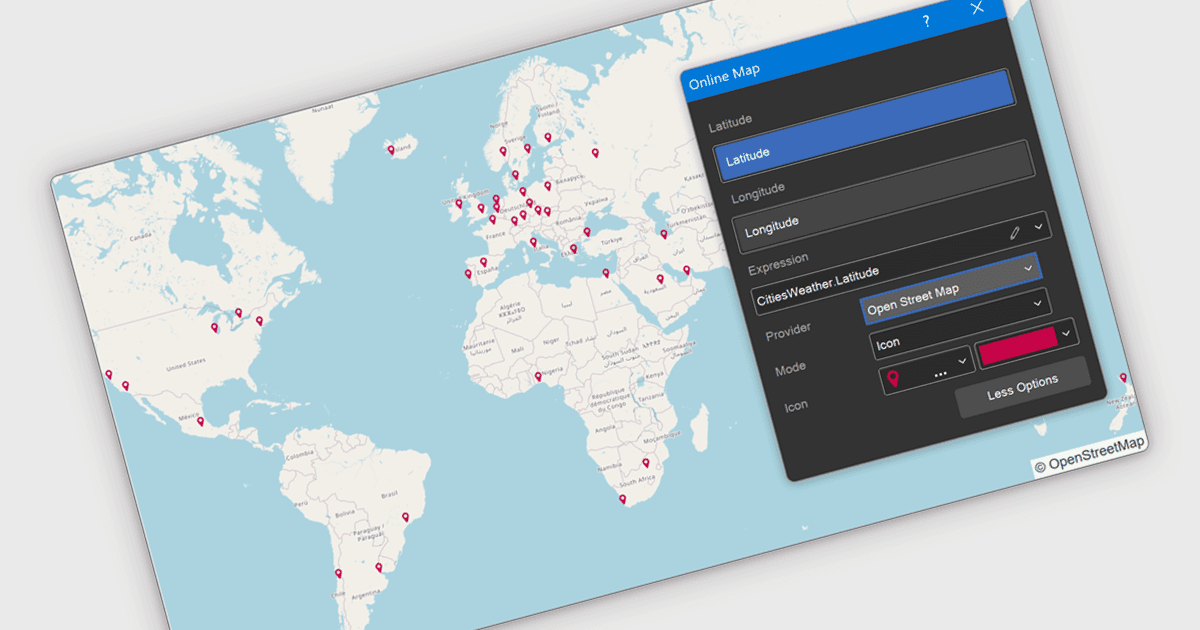Image resolution: width=1200 pixels, height=630 pixels.
Task: Open the OpenStreetMap attribution link
Action: (x=1091, y=455)
